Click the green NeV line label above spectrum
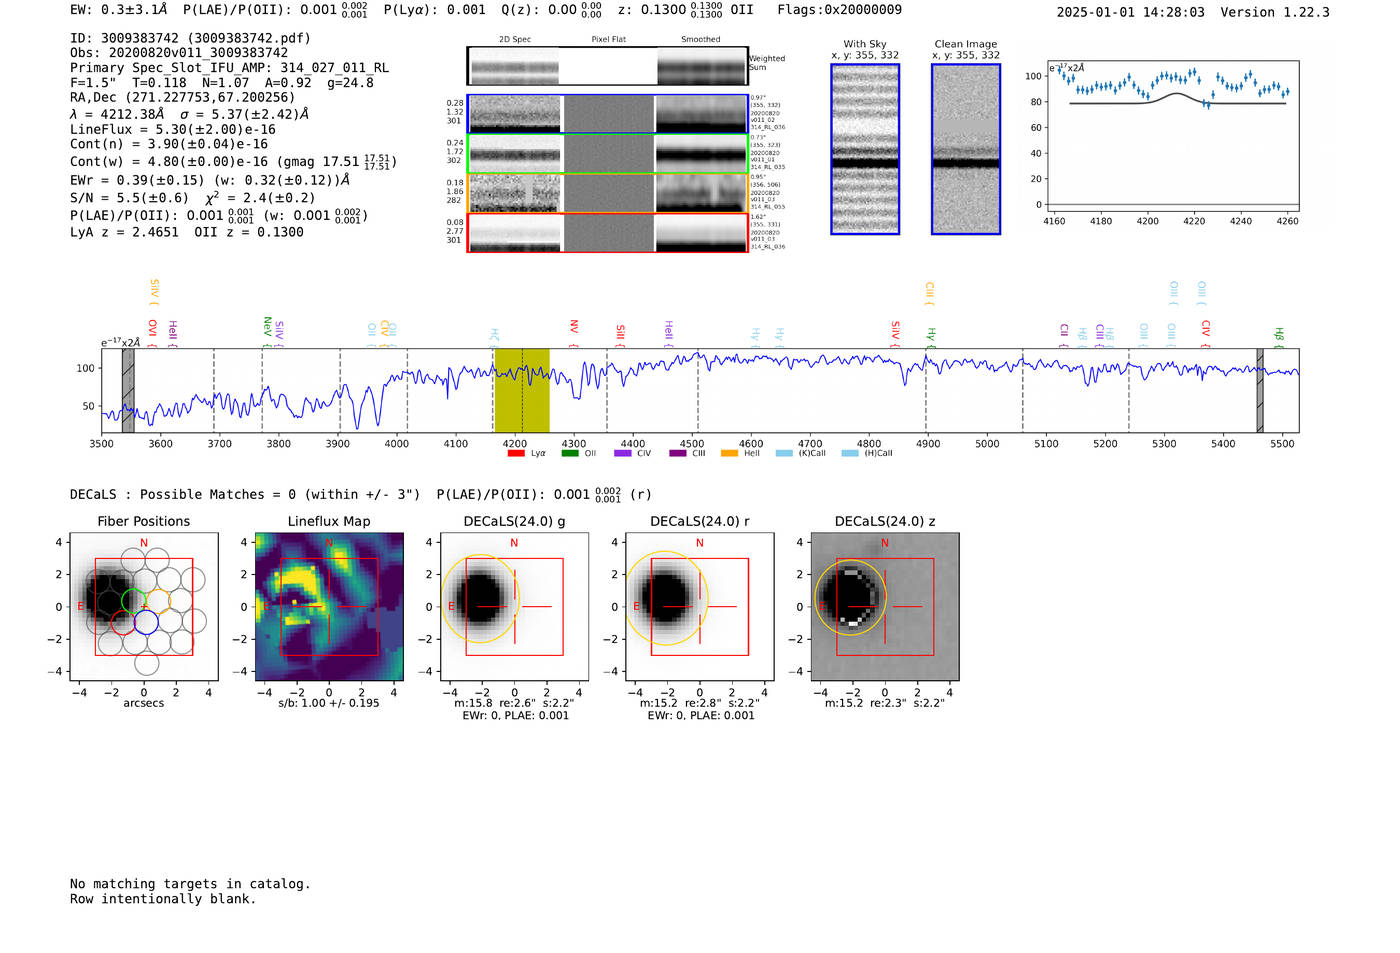This screenshot has width=1400, height=953. 267,331
